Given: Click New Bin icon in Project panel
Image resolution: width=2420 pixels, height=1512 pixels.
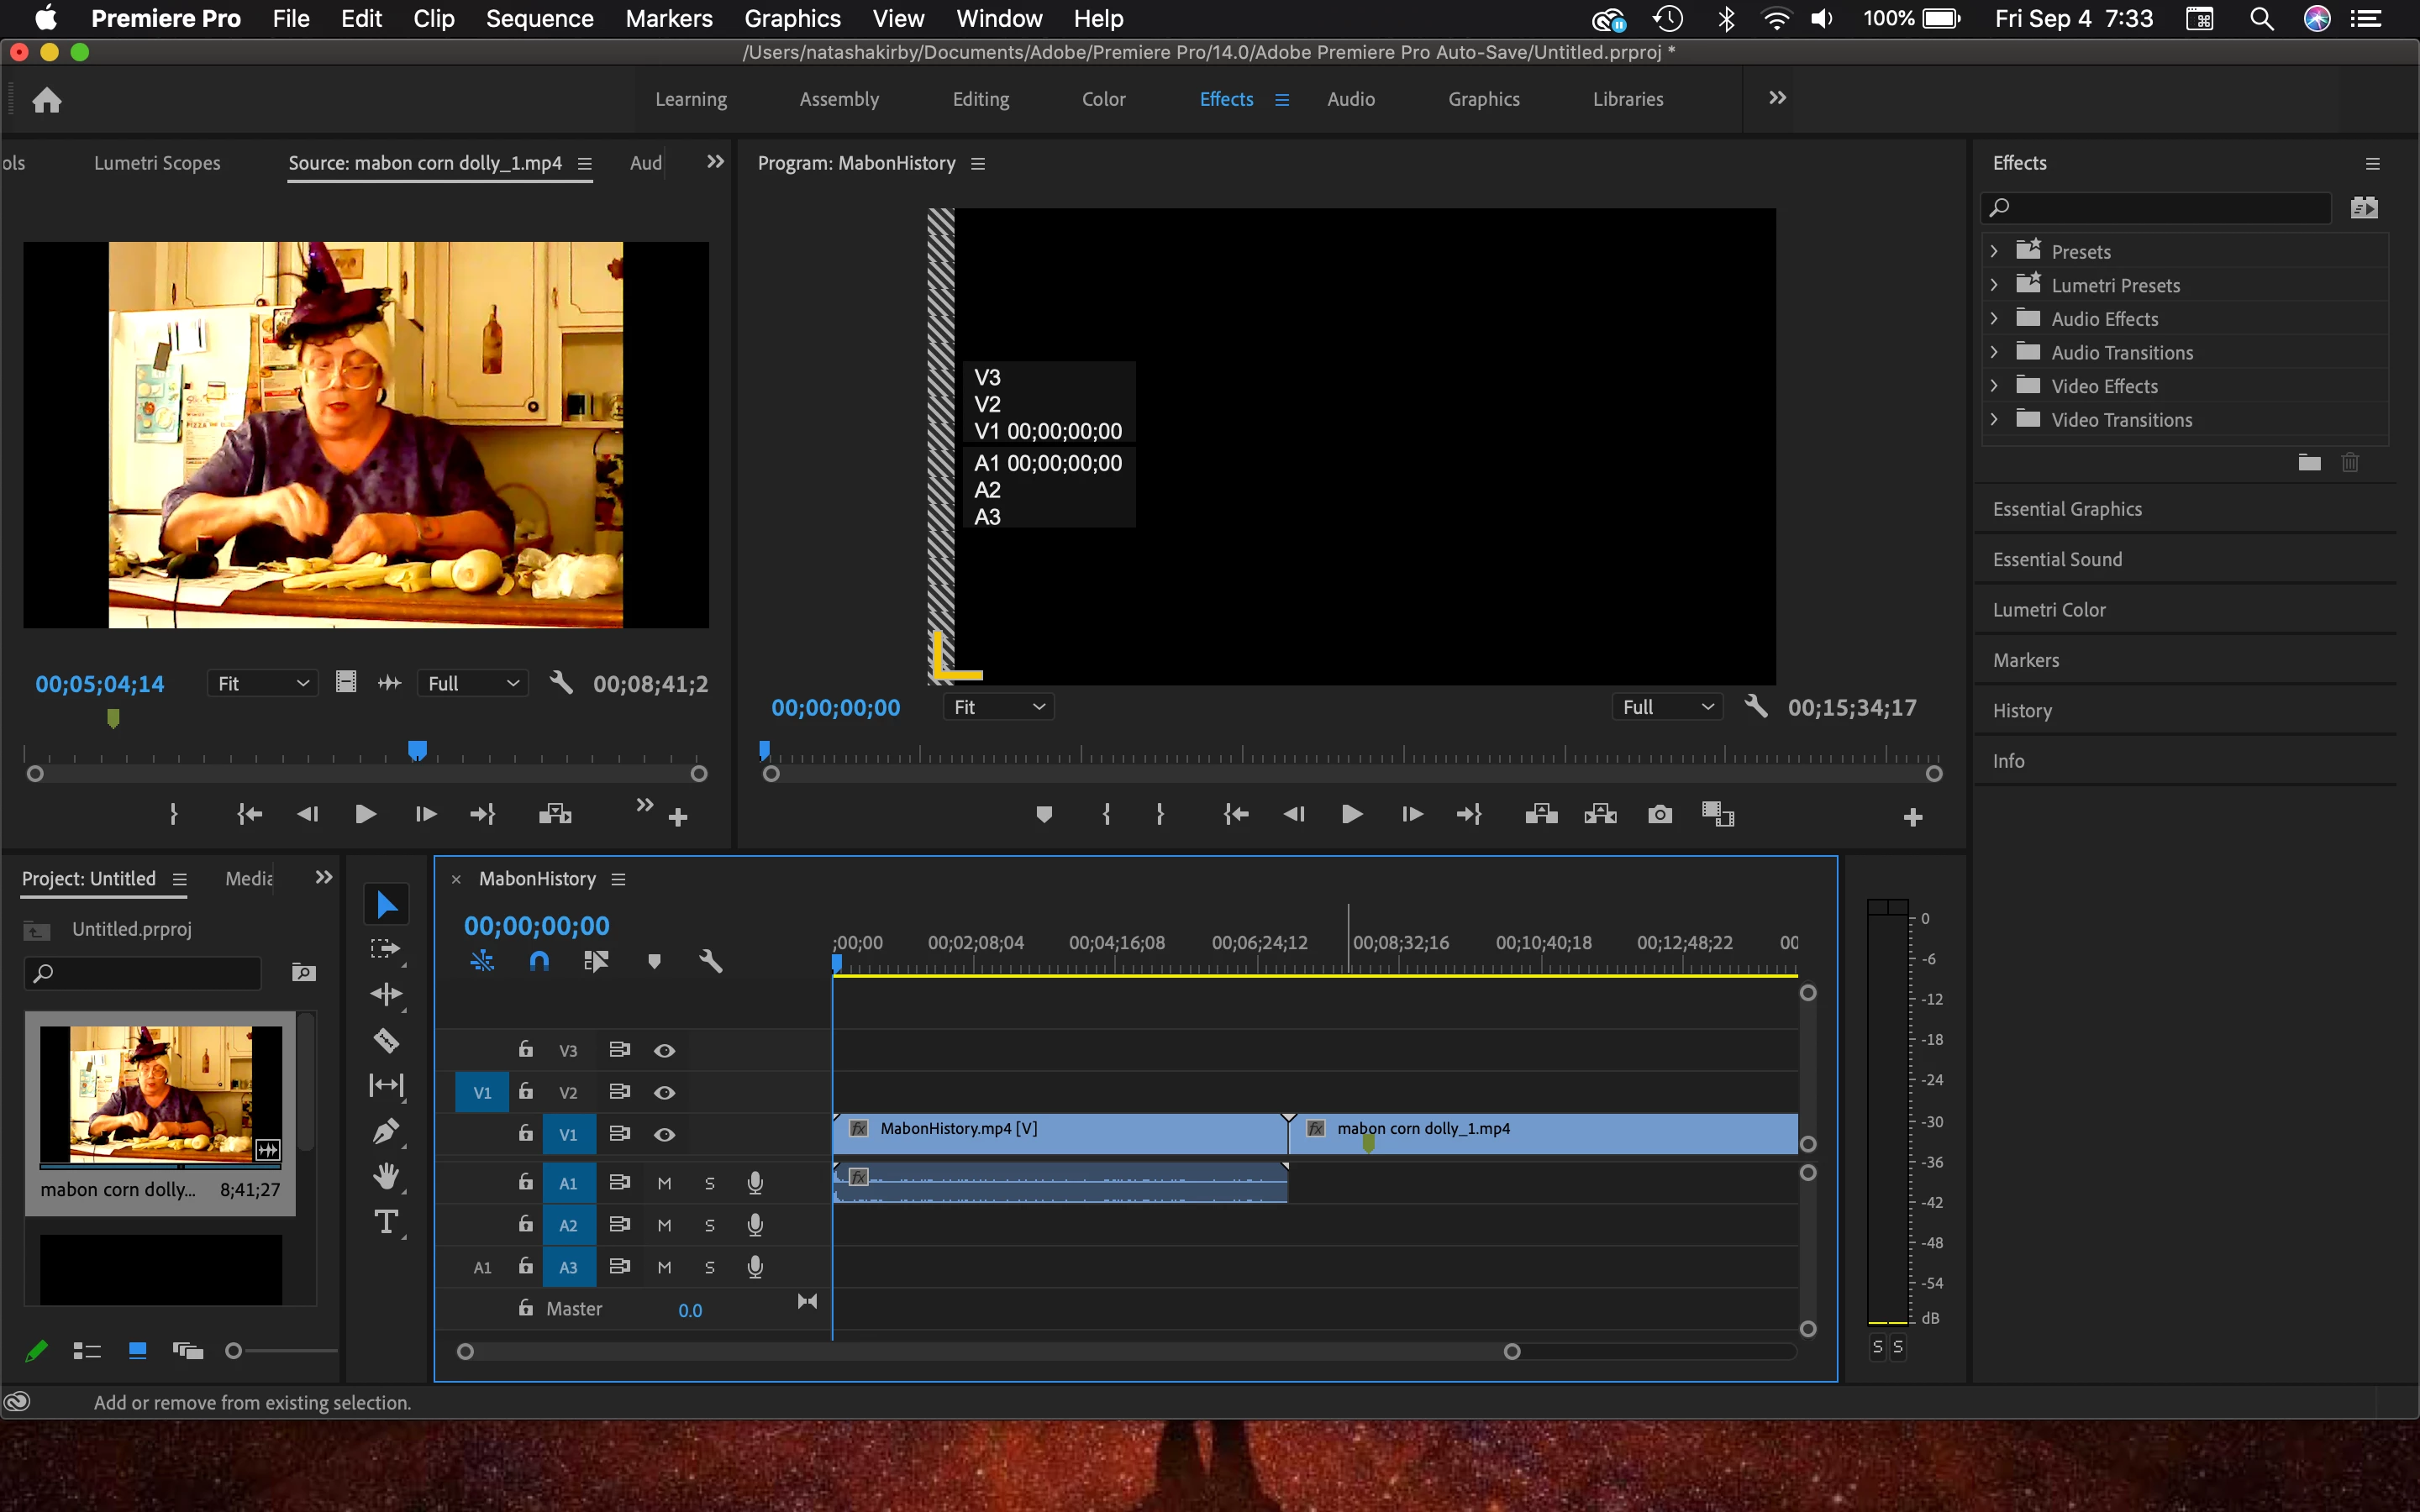Looking at the screenshot, I should 303,972.
